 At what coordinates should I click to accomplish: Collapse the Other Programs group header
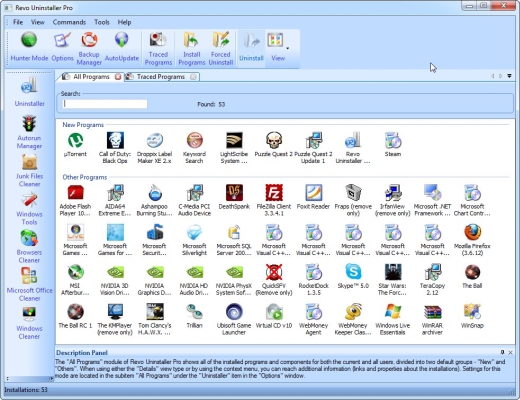pos(85,177)
